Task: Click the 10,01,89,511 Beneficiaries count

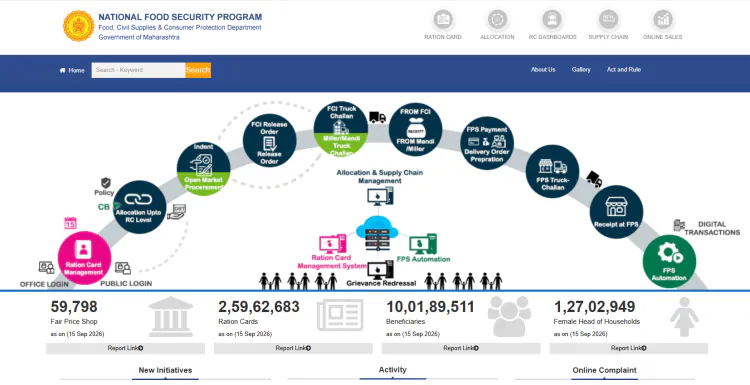Action: pos(430,307)
